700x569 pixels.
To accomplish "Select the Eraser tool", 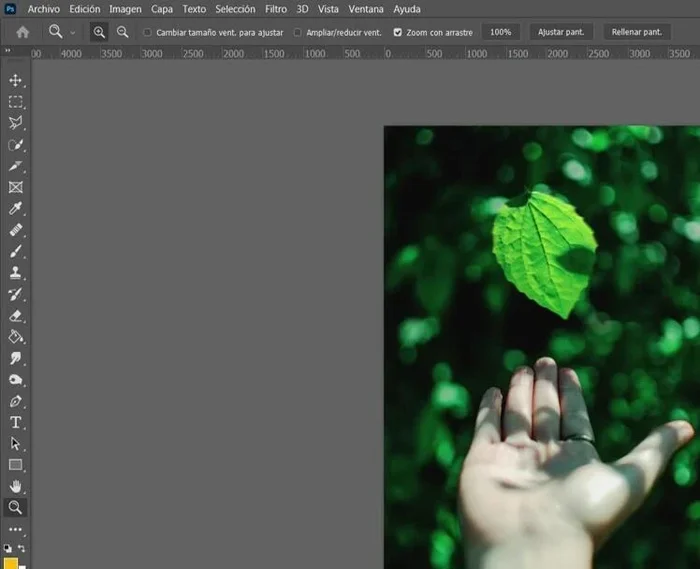I will tap(15, 315).
